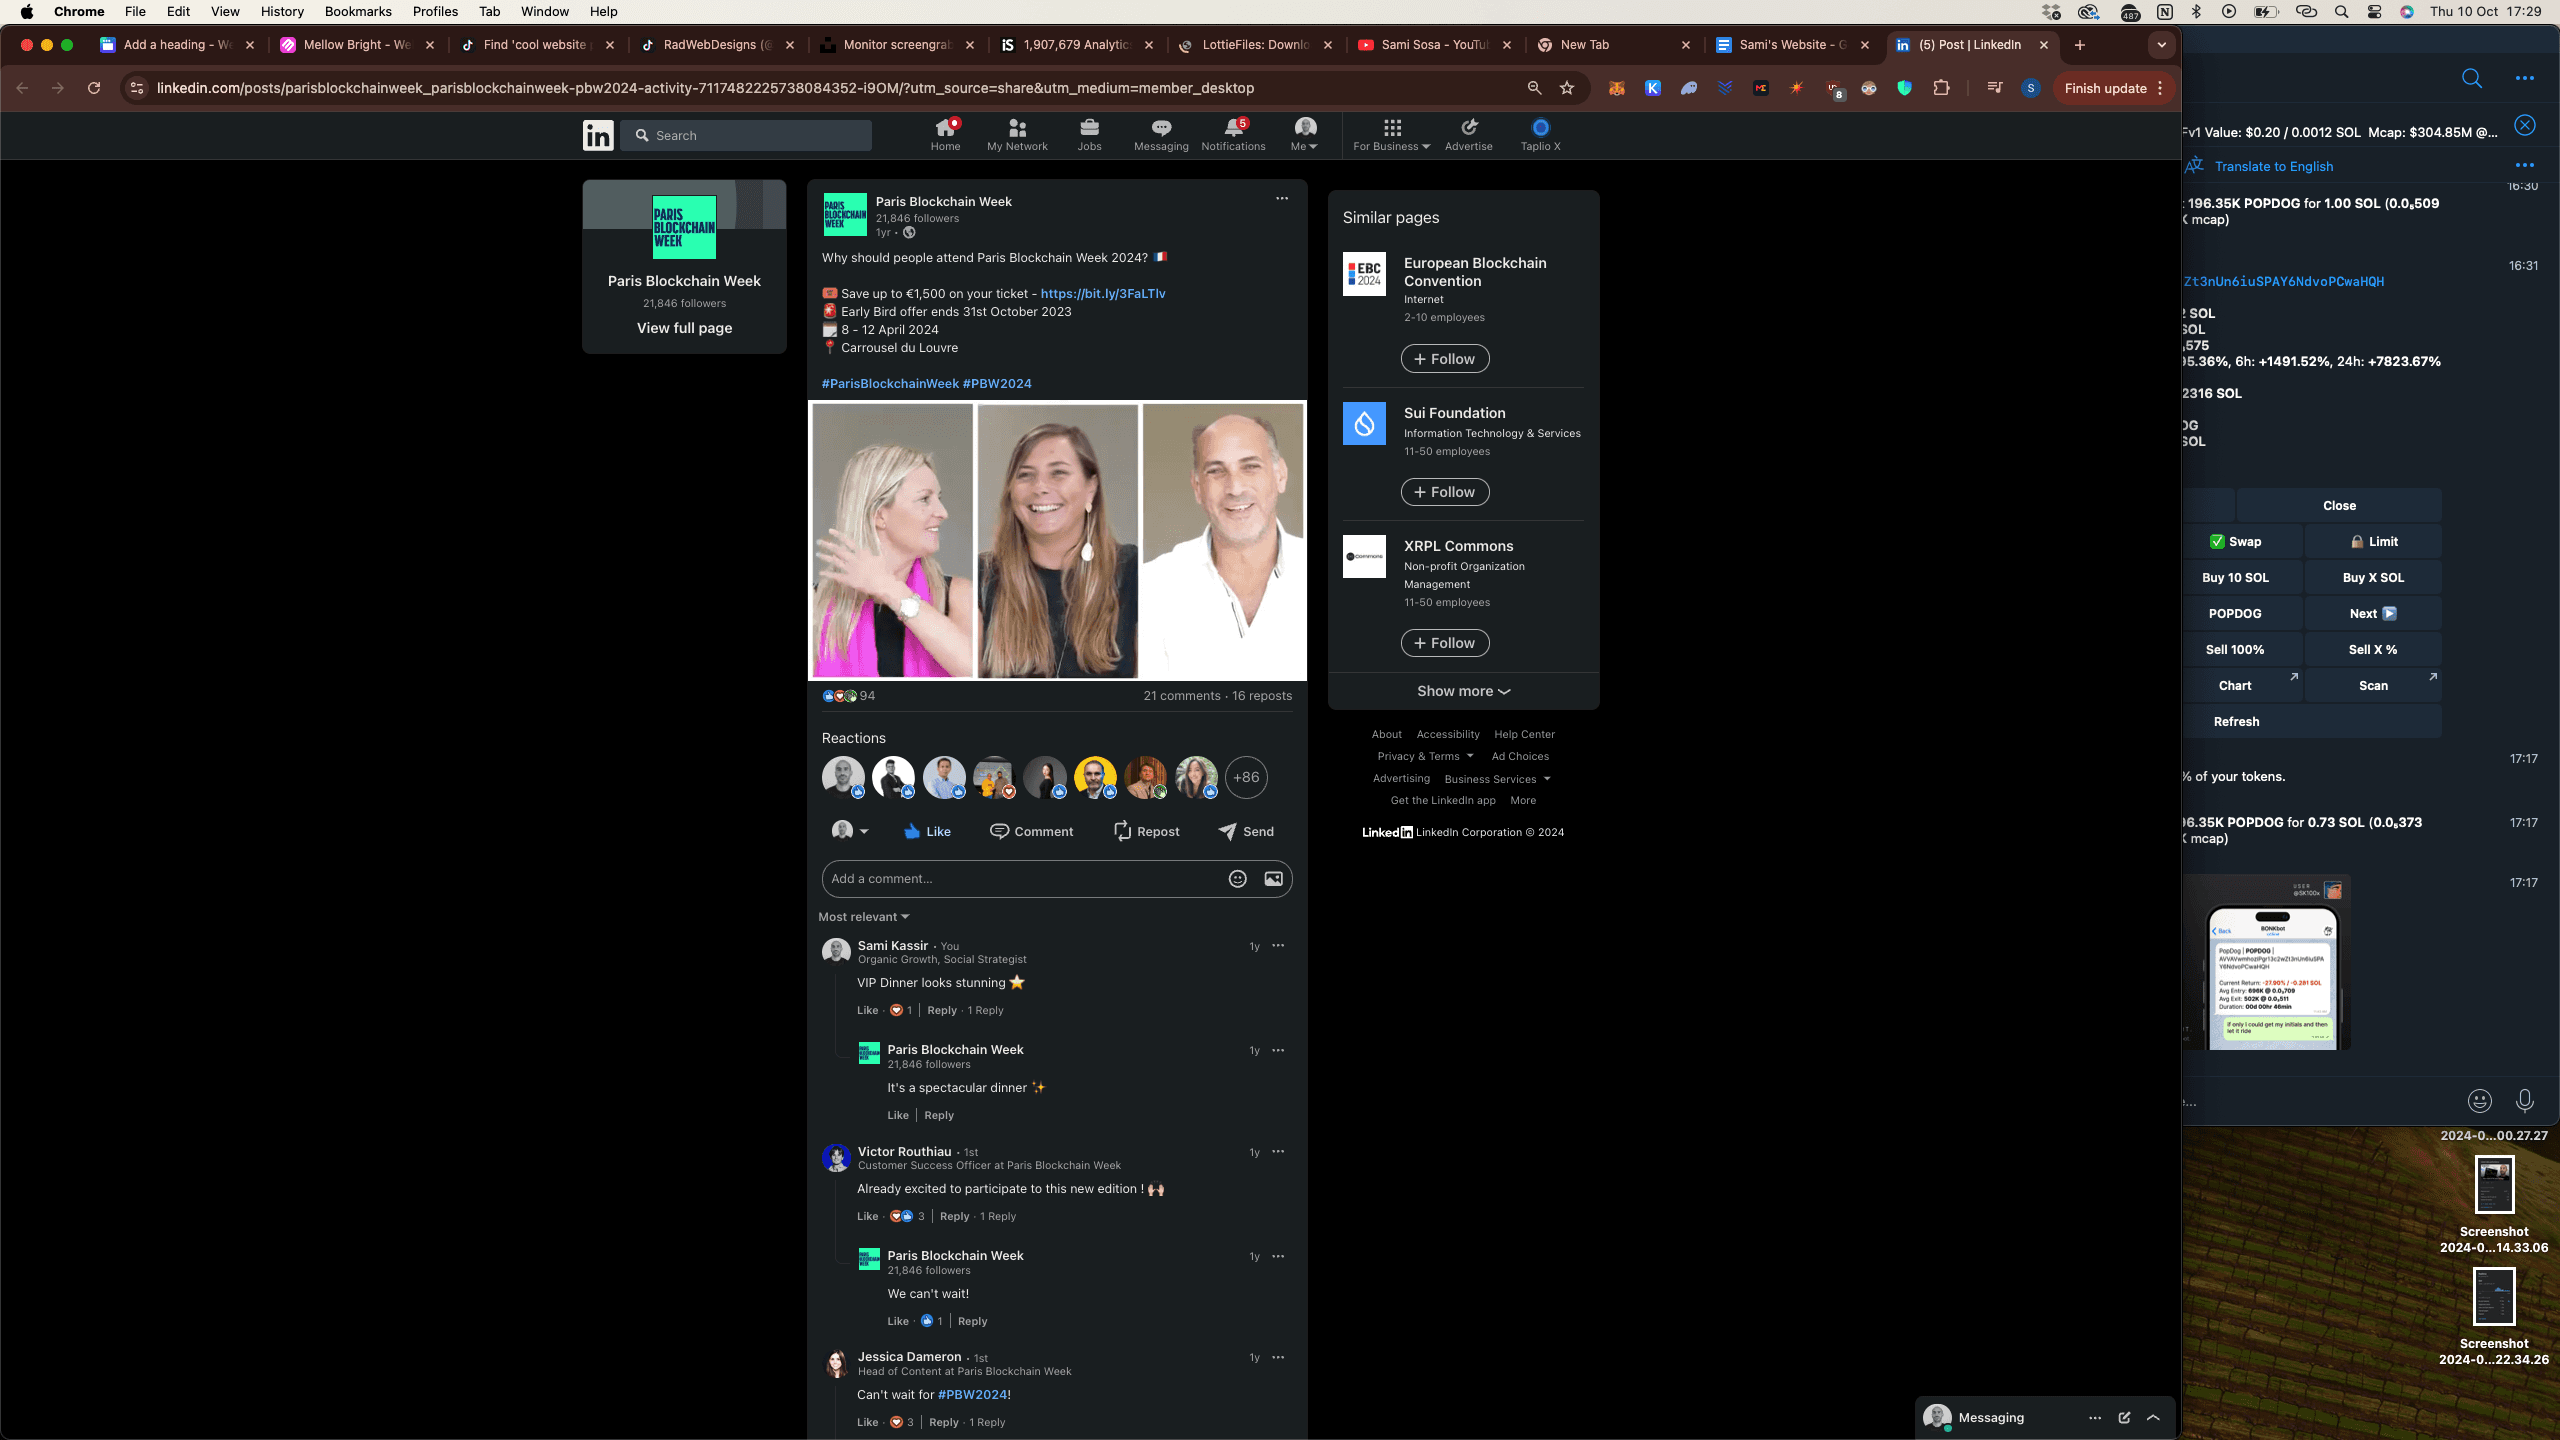2560x1440 pixels.
Task: Bookmark page with the star icon
Action: tap(1567, 88)
